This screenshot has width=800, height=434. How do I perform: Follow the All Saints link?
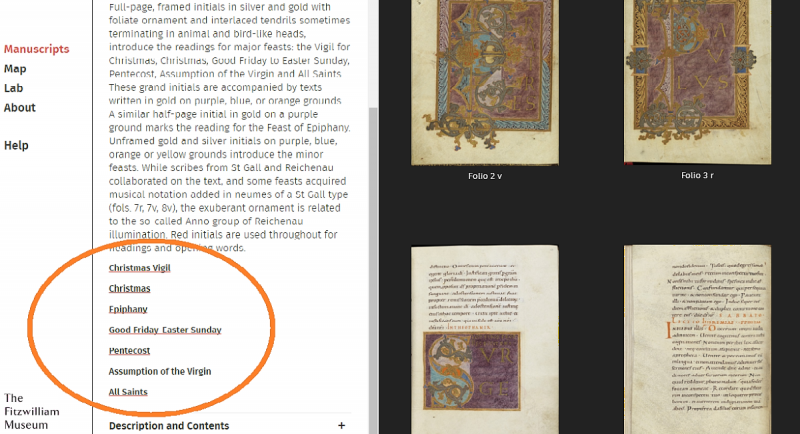(128, 392)
